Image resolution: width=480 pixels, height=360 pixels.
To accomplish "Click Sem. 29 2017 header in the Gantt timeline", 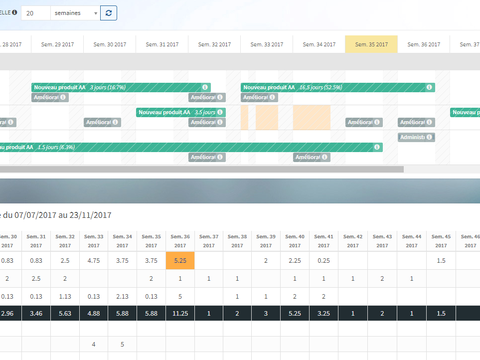I will 57,44.
